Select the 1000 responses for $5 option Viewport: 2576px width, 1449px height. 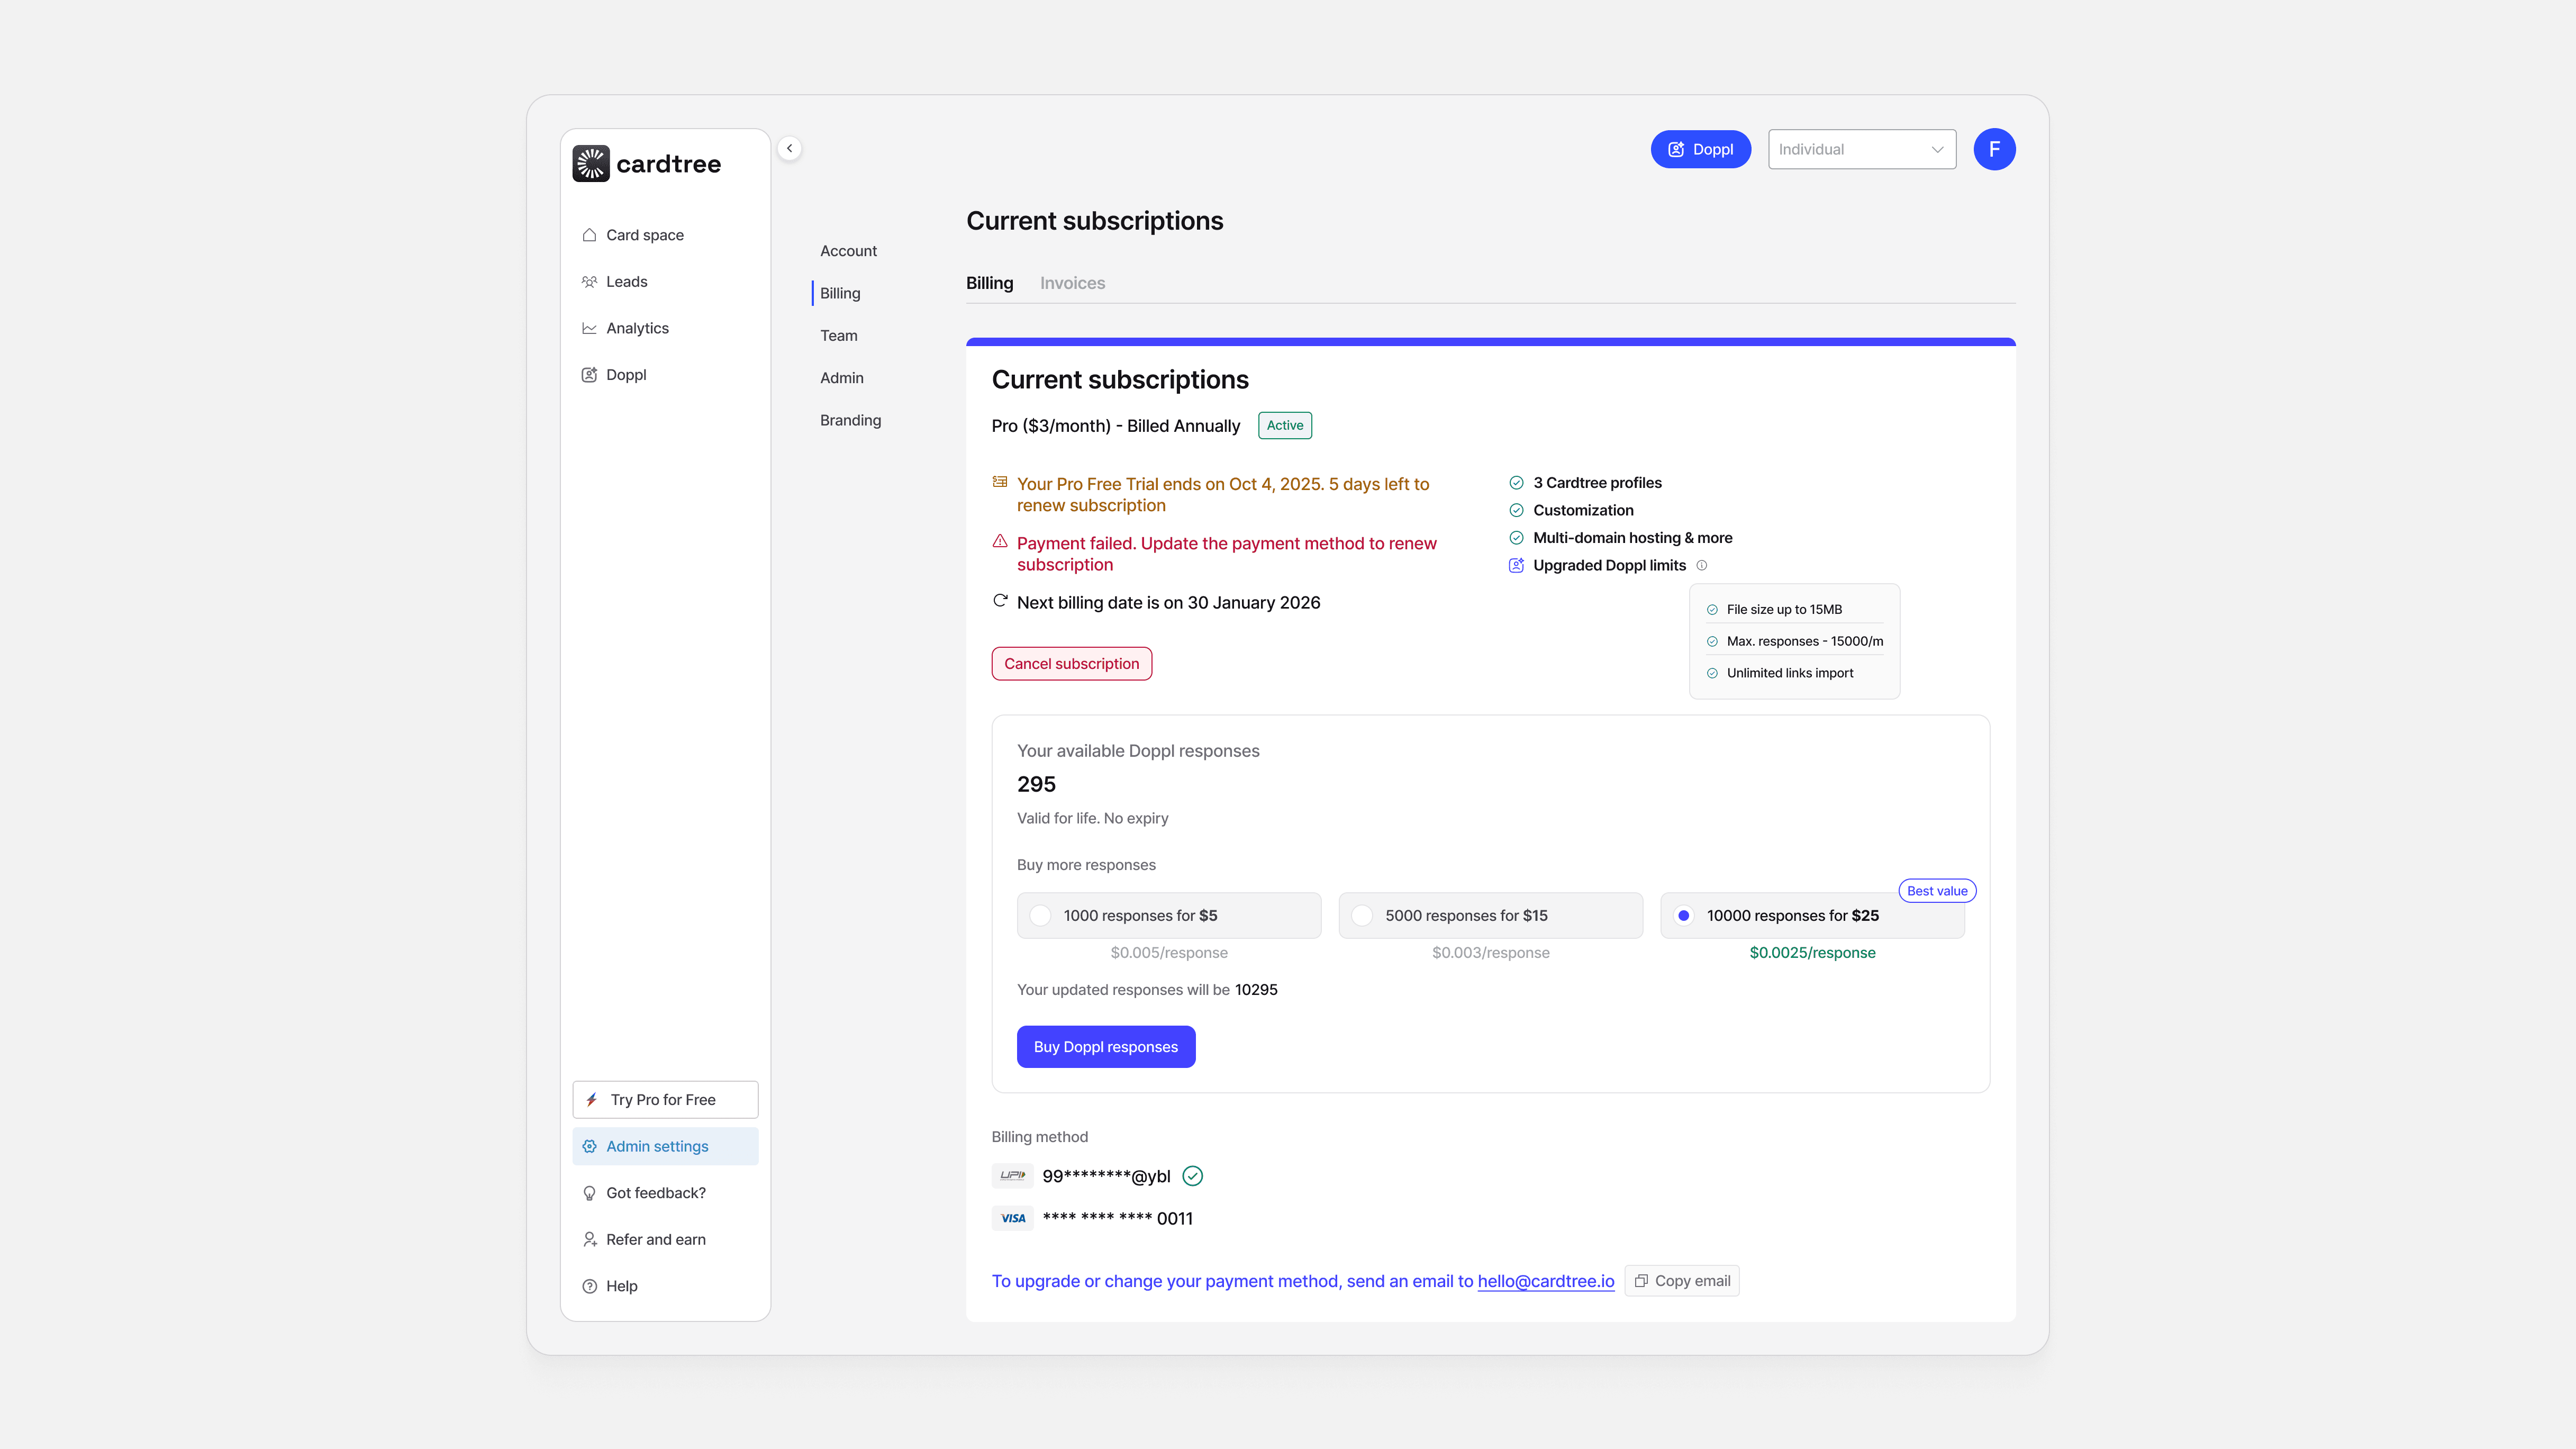pyautogui.click(x=1040, y=915)
